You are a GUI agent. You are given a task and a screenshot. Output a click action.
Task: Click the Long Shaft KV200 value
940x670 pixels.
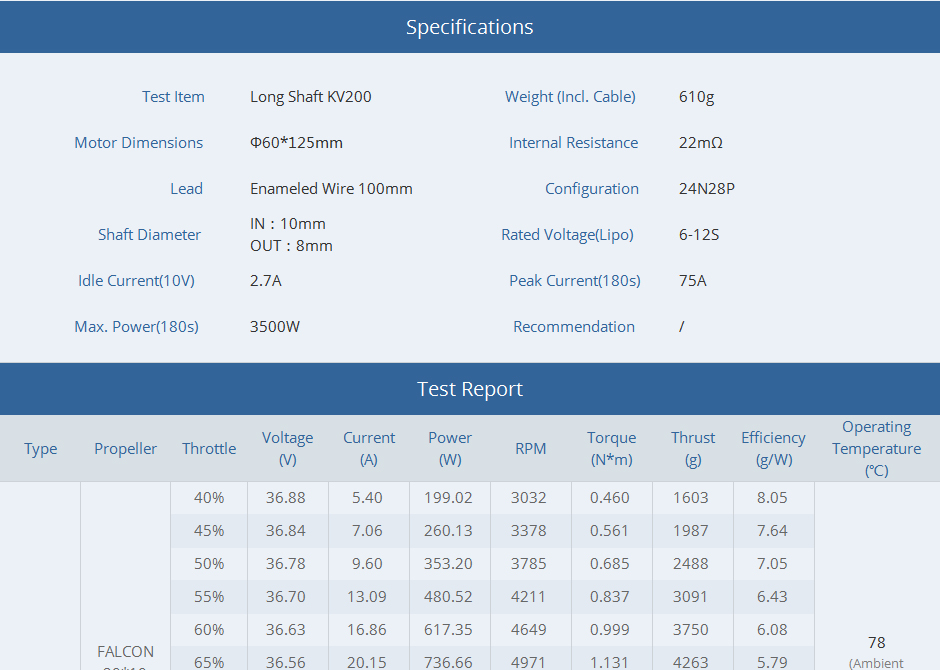tap(311, 96)
